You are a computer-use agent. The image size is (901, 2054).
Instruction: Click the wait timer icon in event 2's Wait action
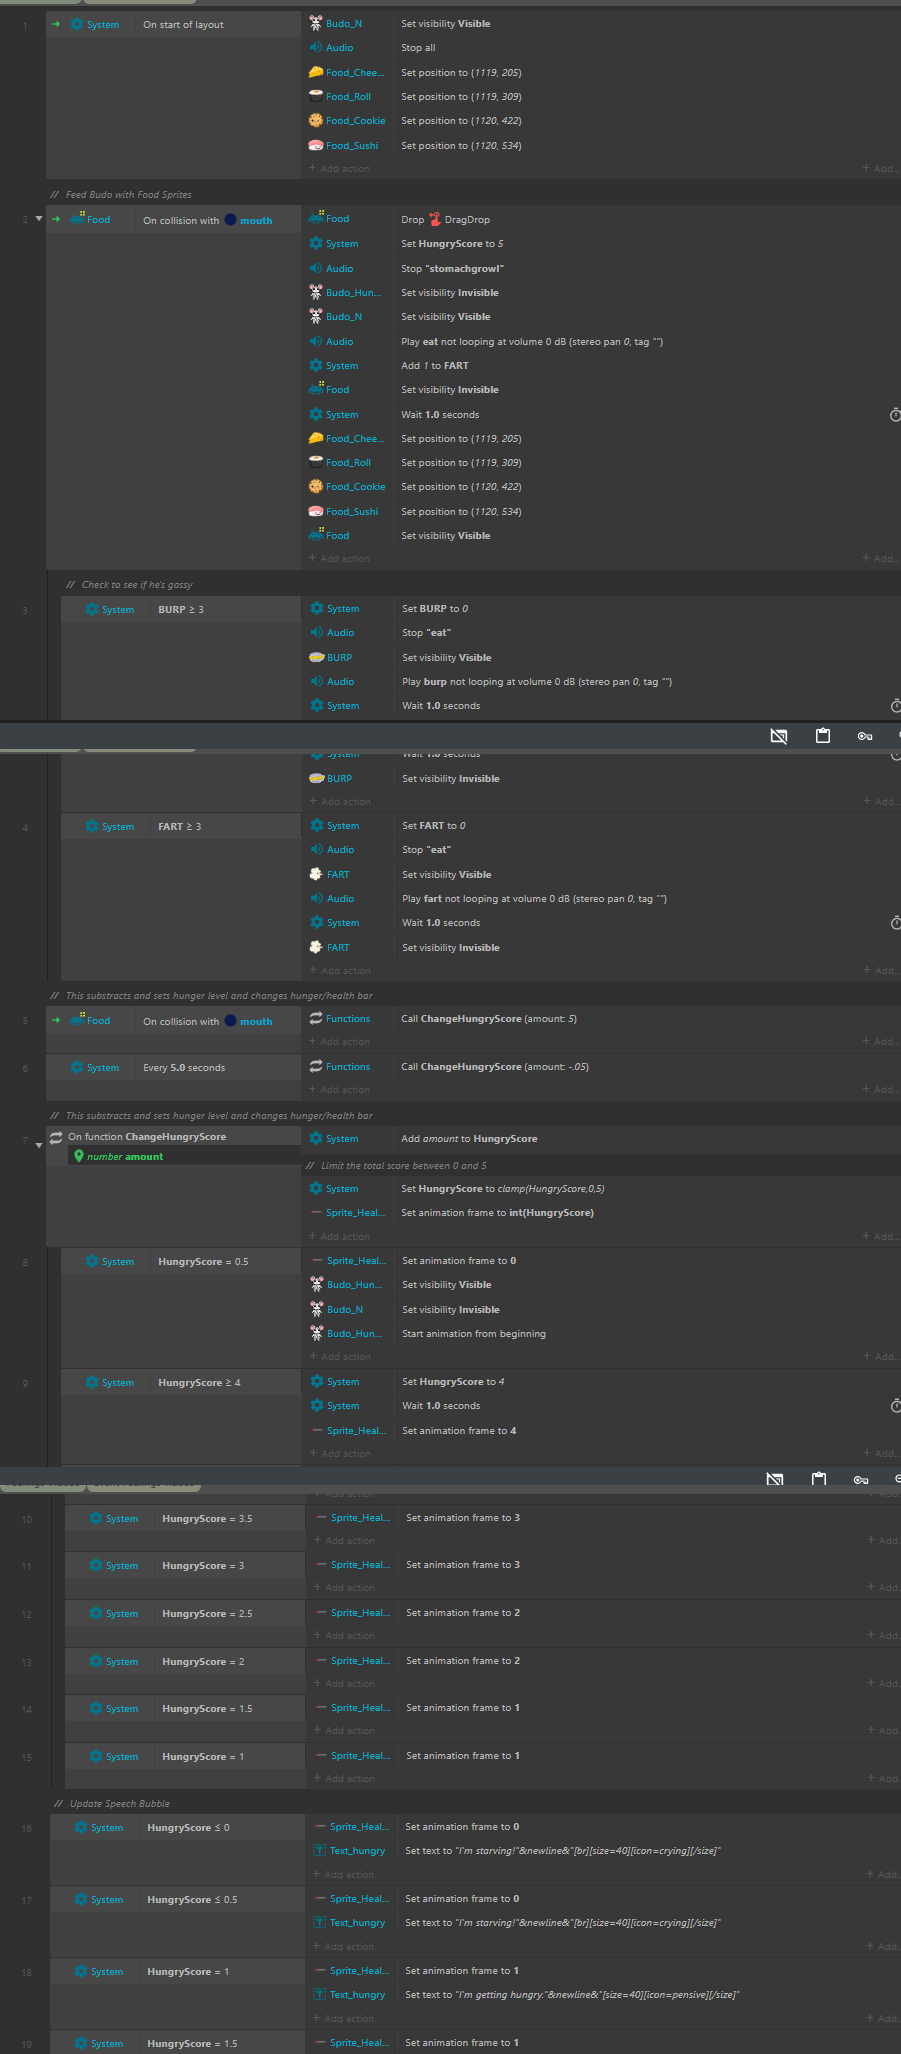[895, 415]
